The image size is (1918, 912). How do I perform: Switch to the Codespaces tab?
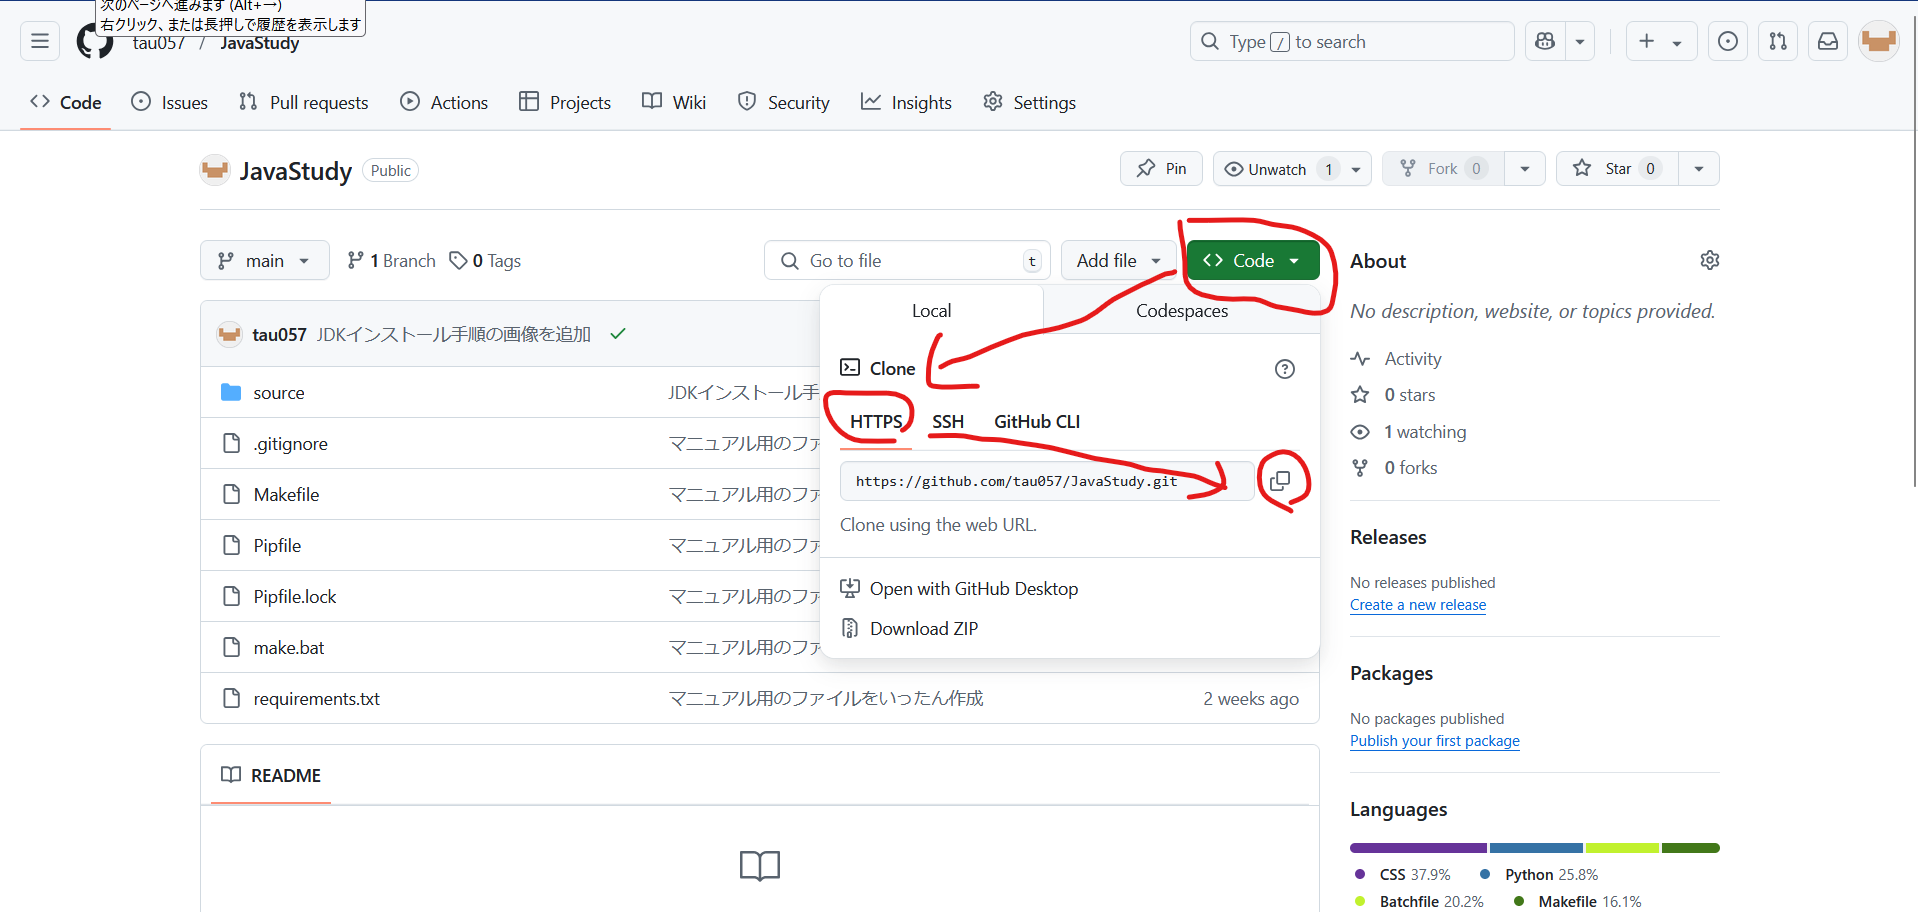coord(1181,311)
